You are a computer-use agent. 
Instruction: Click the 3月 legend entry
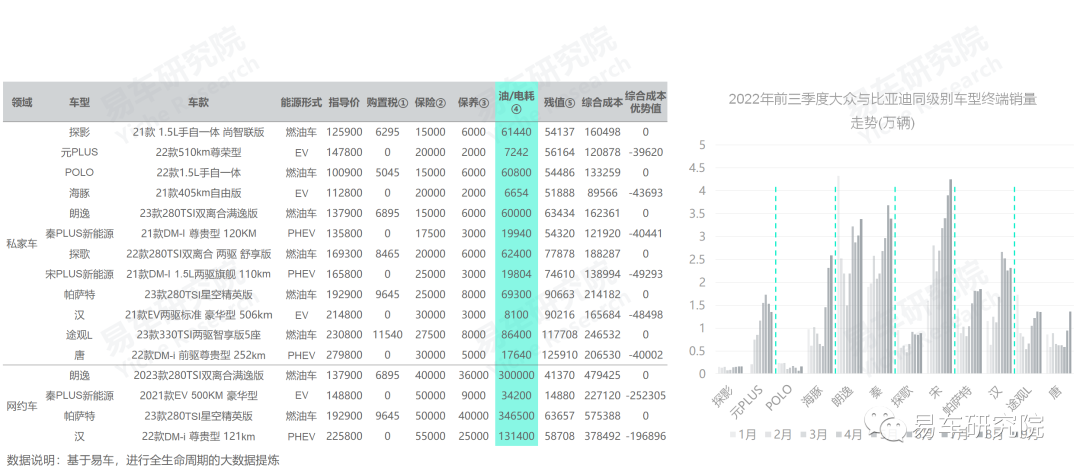[823, 435]
